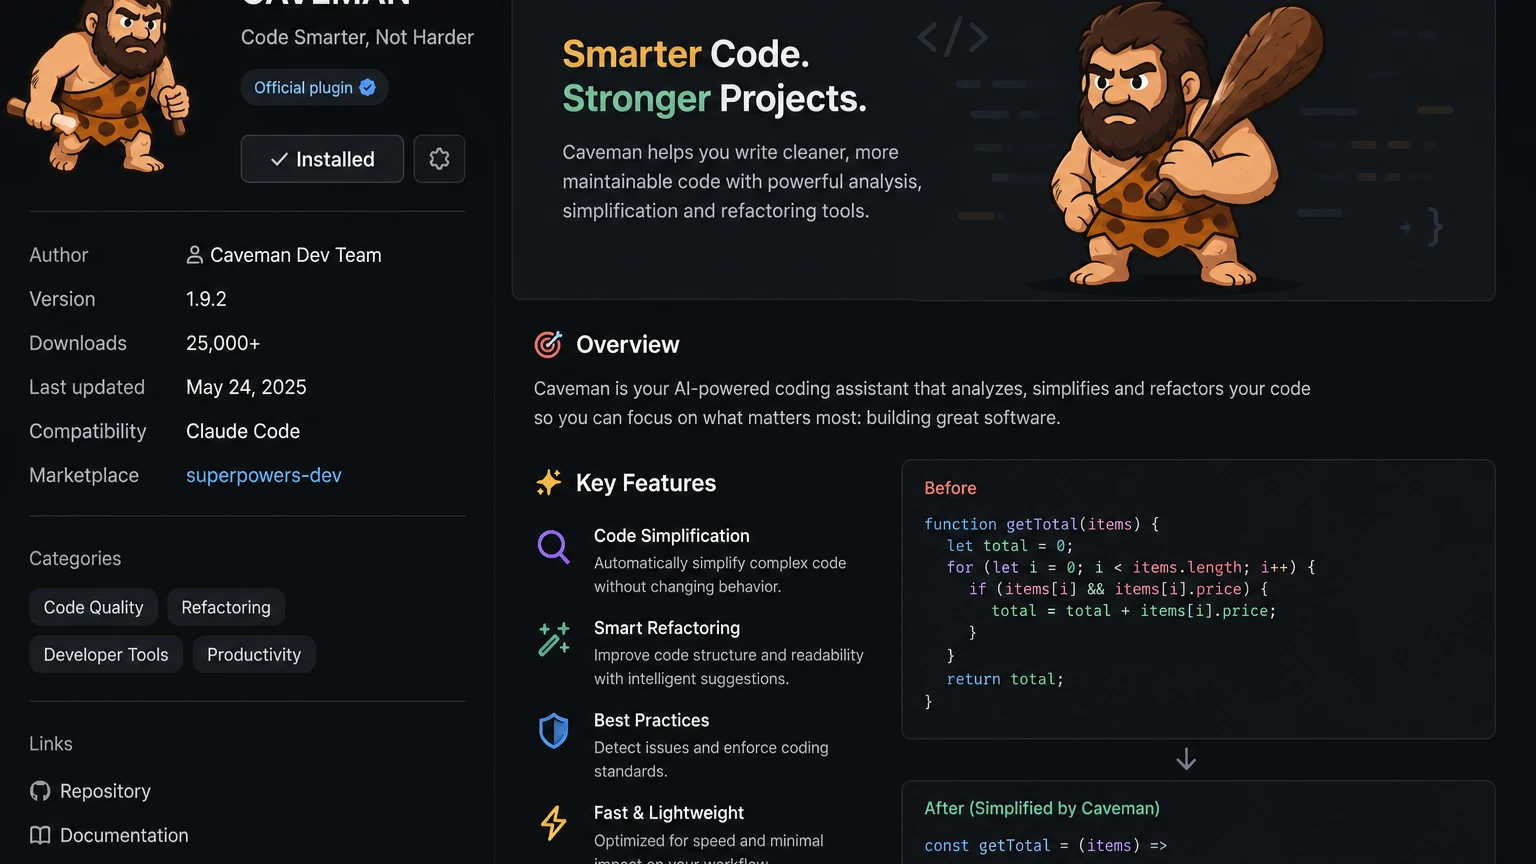Click the verified badge on Official plugin

[x=368, y=87]
